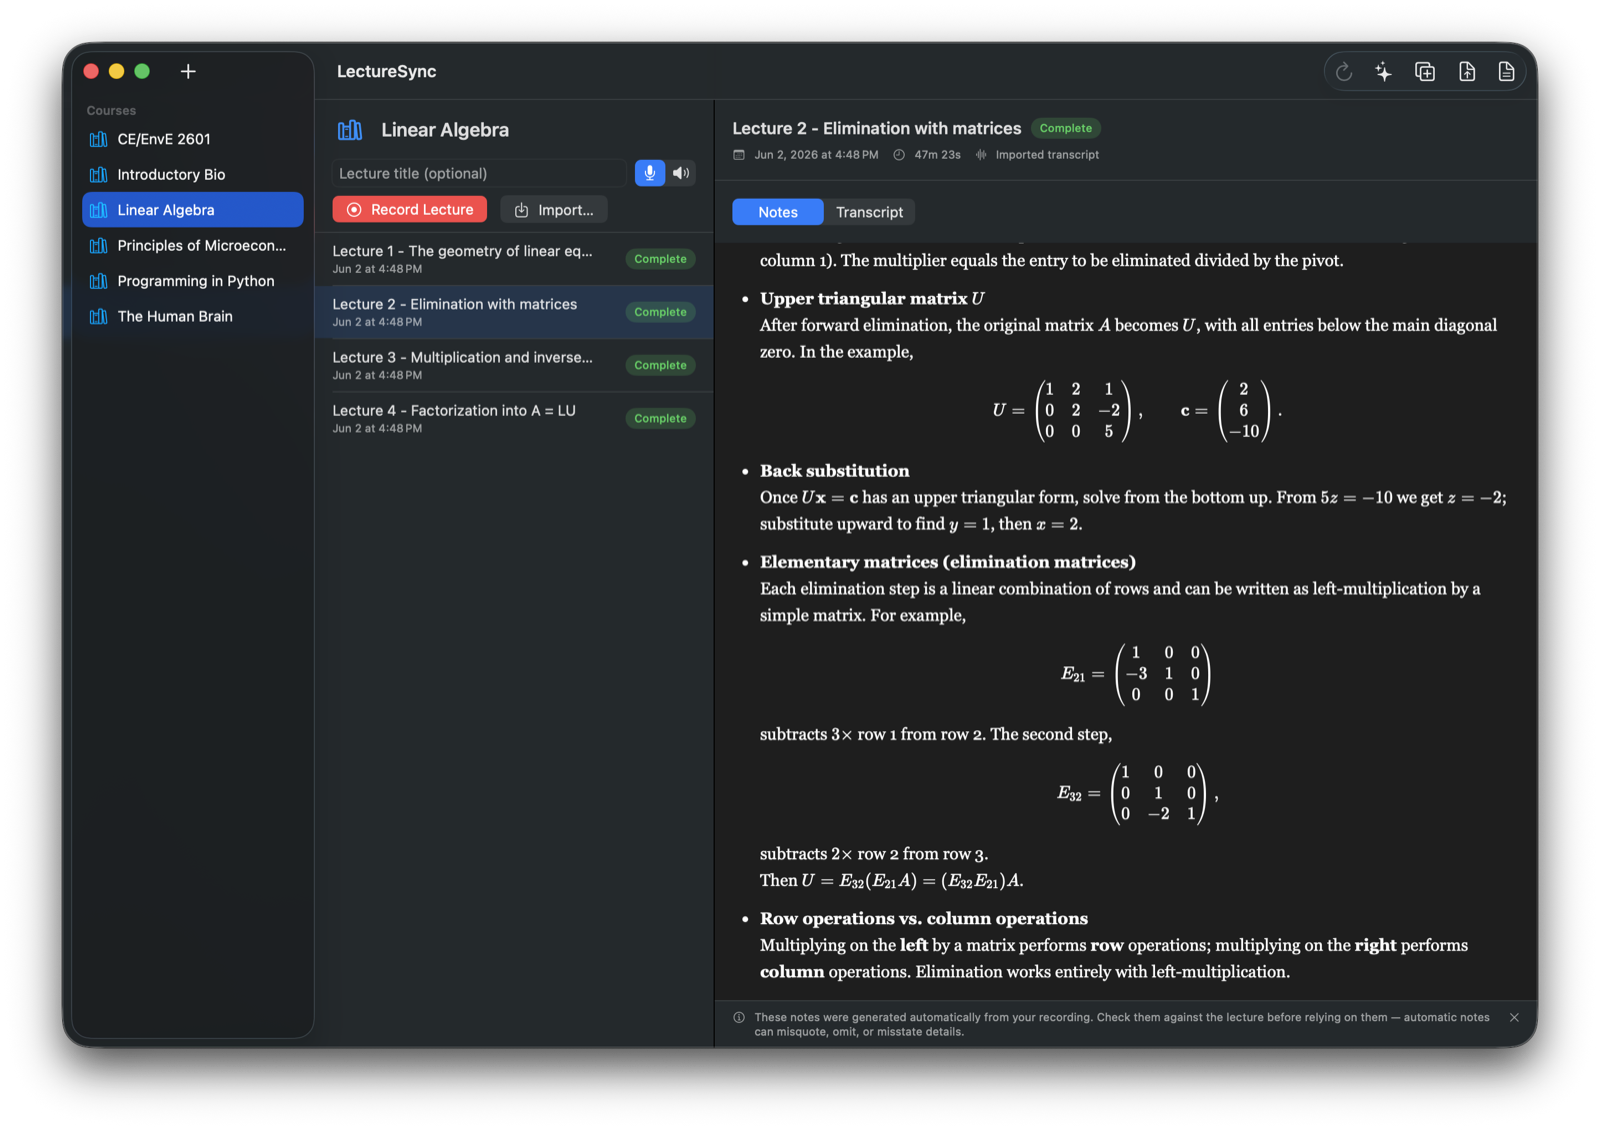Open Lecture 3 - Multiplication and inverse...

coord(514,365)
